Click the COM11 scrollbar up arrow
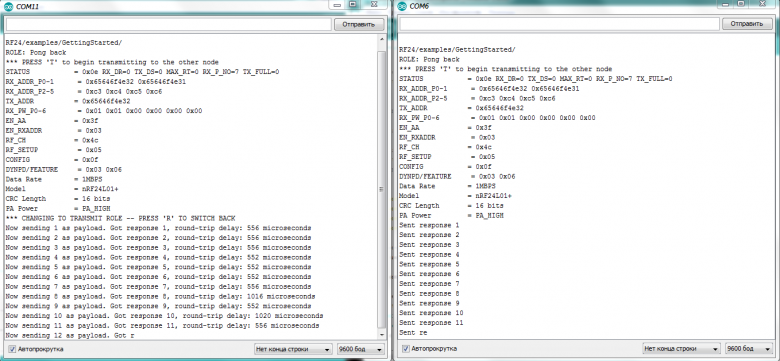 point(382,39)
